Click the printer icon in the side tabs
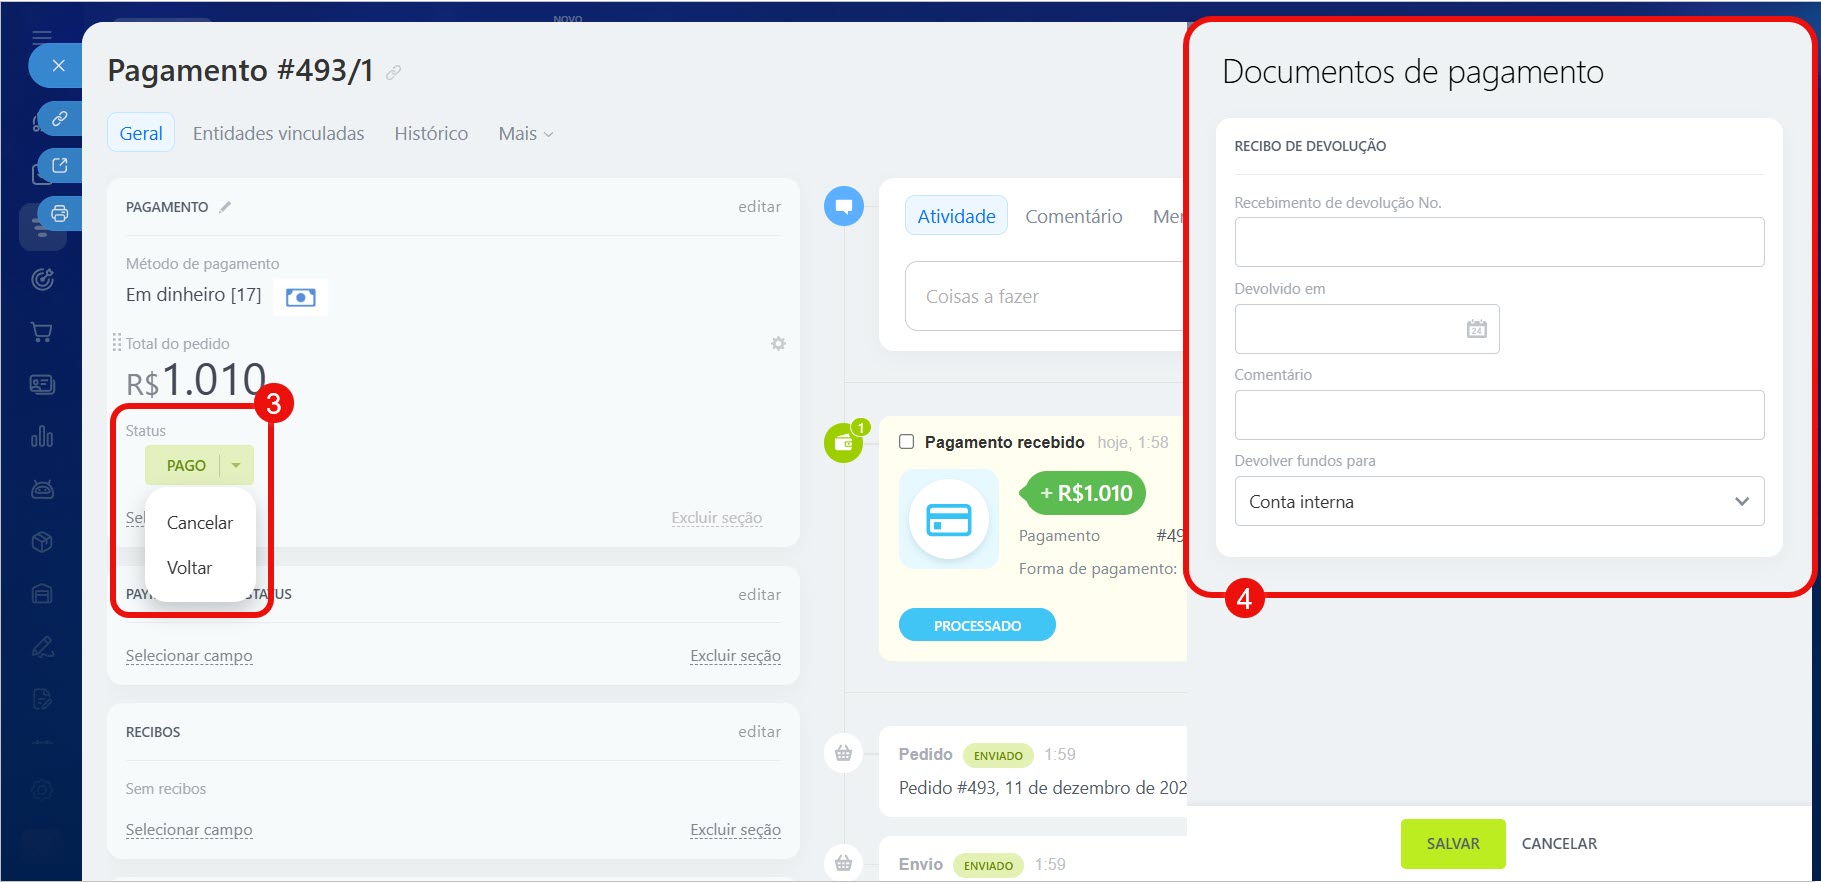The width and height of the screenshot is (1821, 882). coord(60,213)
